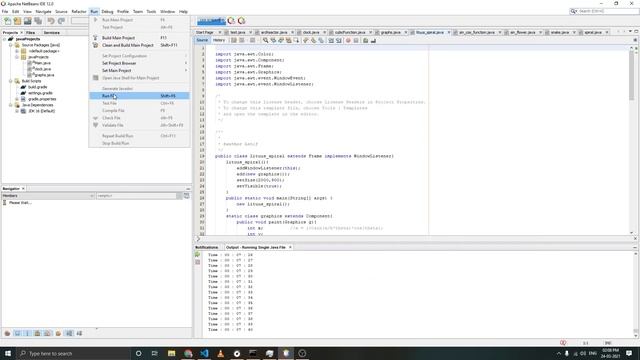Click the Search (Ctrl+I) field at top right
The width and height of the screenshot is (640, 360).
coord(604,11)
